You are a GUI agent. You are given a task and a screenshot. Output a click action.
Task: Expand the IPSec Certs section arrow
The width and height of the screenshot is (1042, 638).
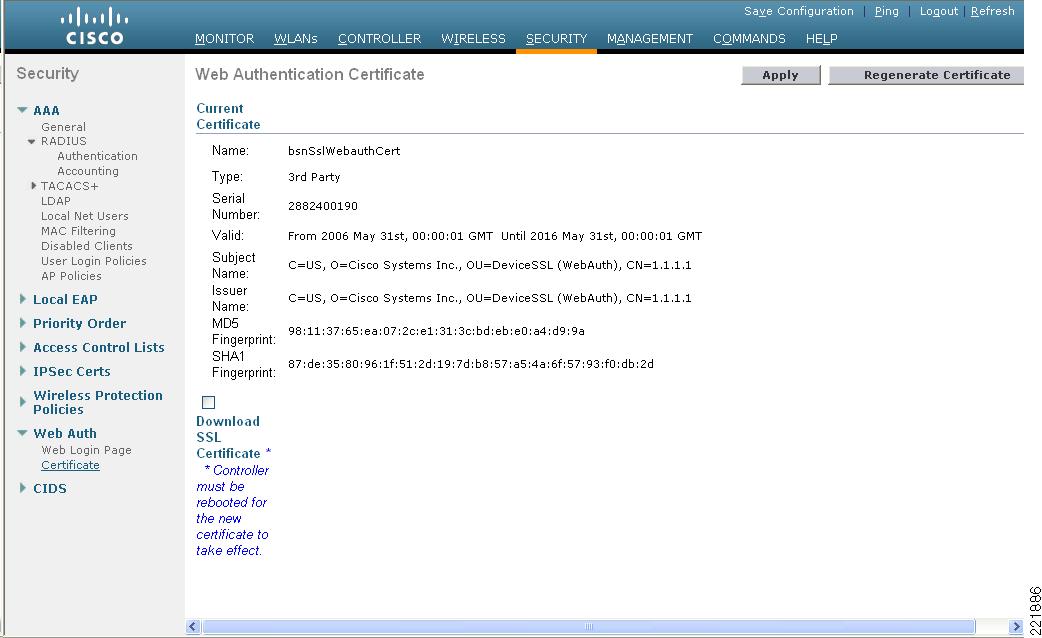tap(23, 371)
